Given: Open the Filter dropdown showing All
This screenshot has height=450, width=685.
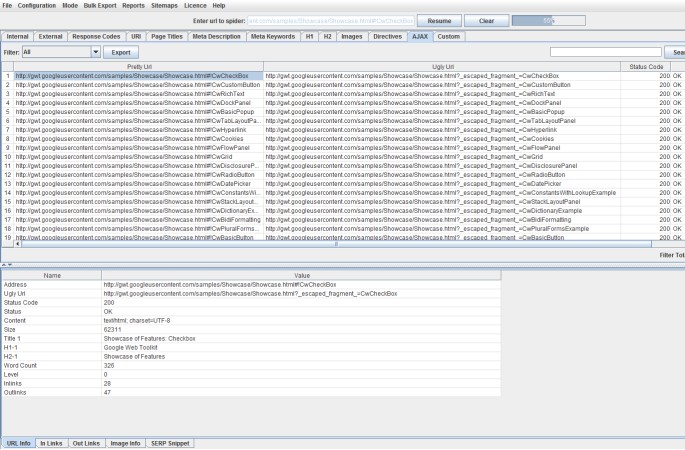Looking at the screenshot, I should (95, 51).
